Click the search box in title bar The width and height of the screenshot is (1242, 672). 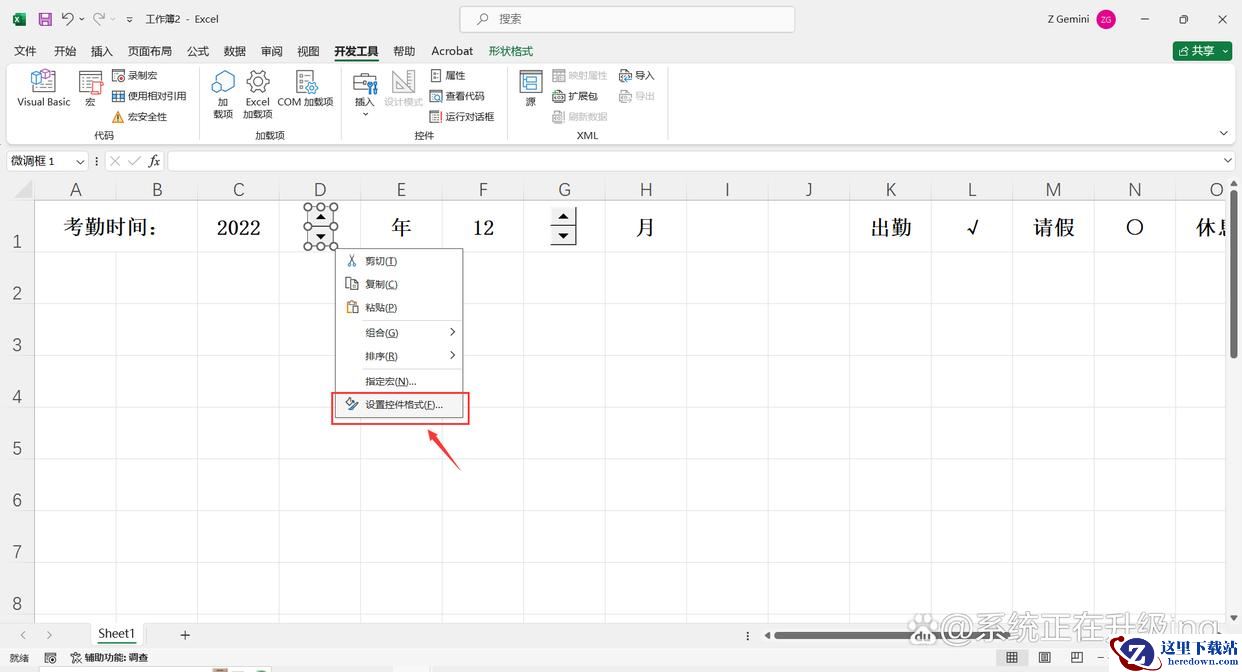point(627,19)
